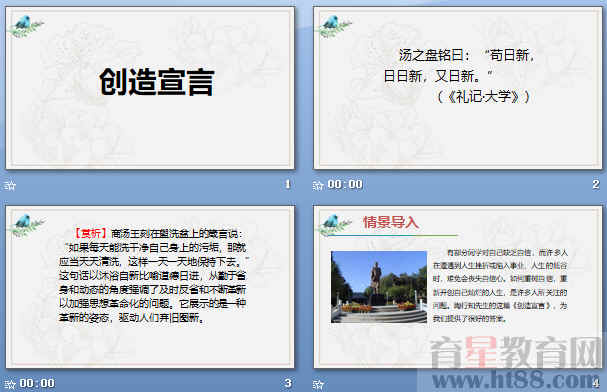
Task: Click the statue photo in slide 4
Action: pos(379,287)
